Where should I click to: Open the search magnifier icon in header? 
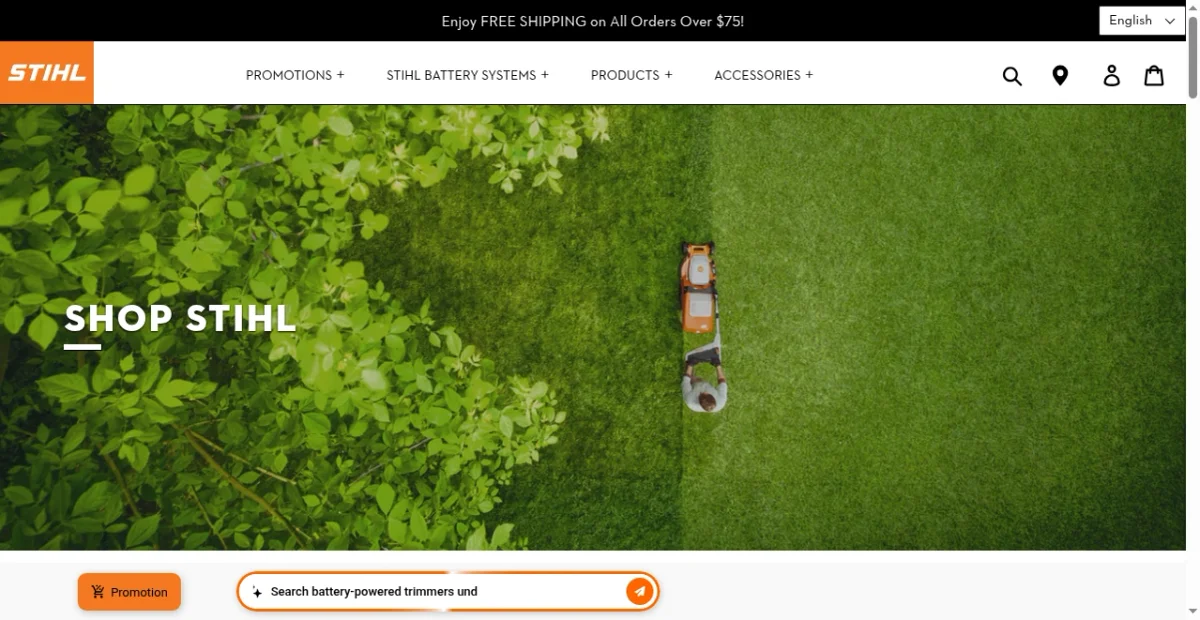1012,76
